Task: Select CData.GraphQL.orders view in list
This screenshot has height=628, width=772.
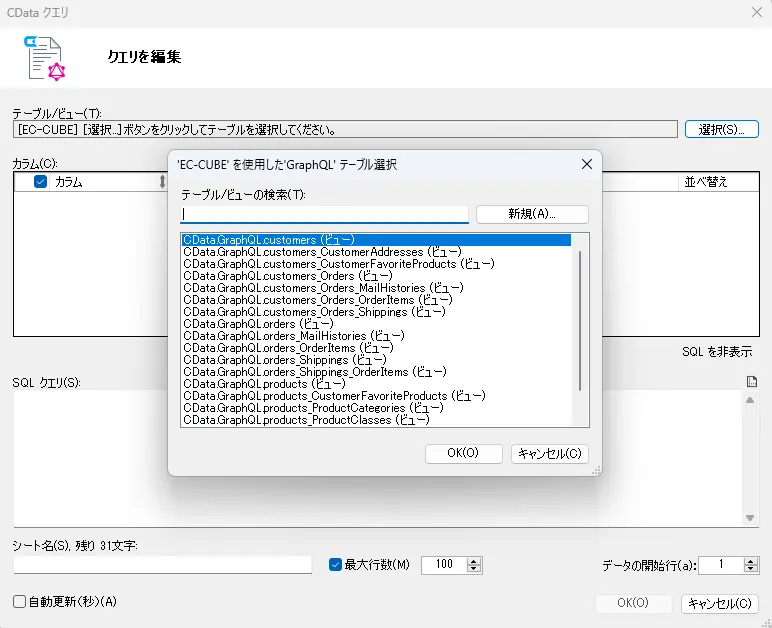Action: [258, 324]
